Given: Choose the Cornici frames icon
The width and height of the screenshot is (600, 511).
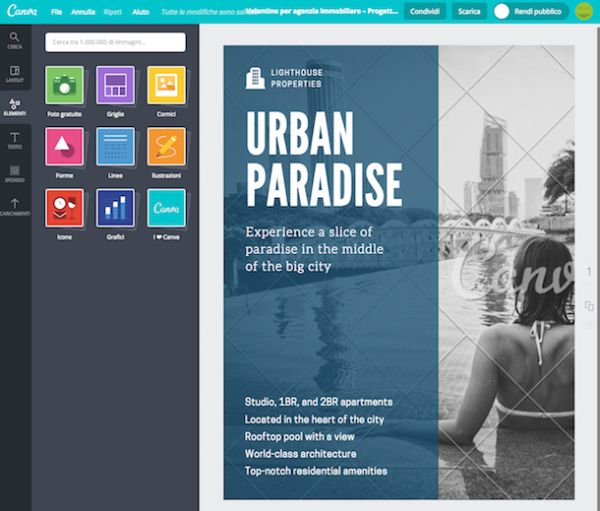Looking at the screenshot, I should [x=166, y=85].
